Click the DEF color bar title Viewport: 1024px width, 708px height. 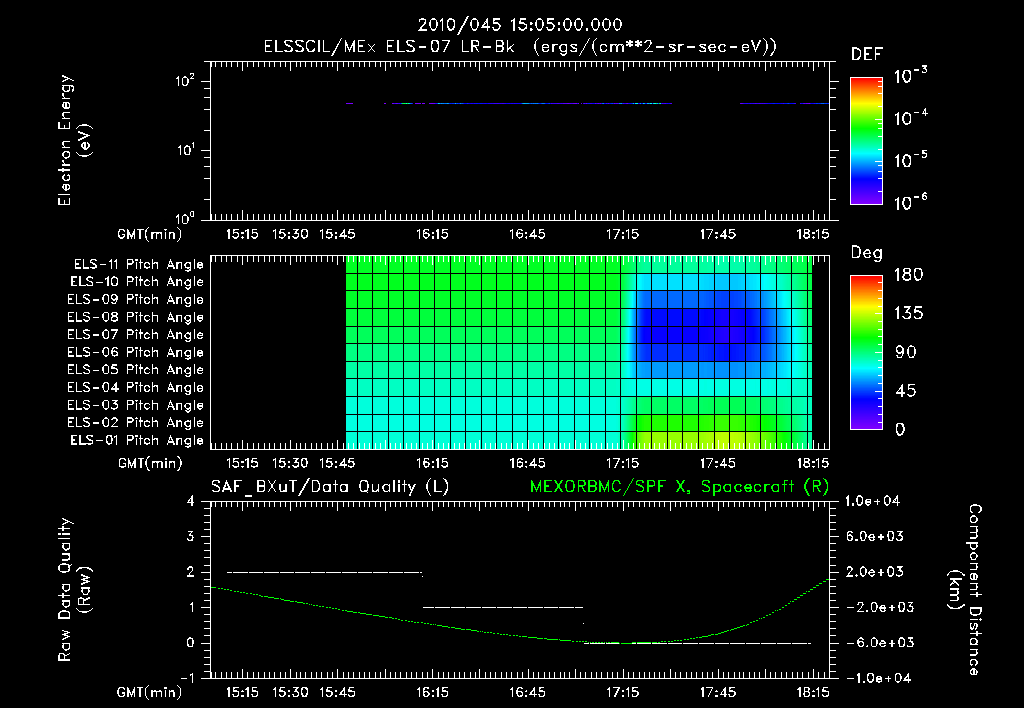tap(867, 55)
